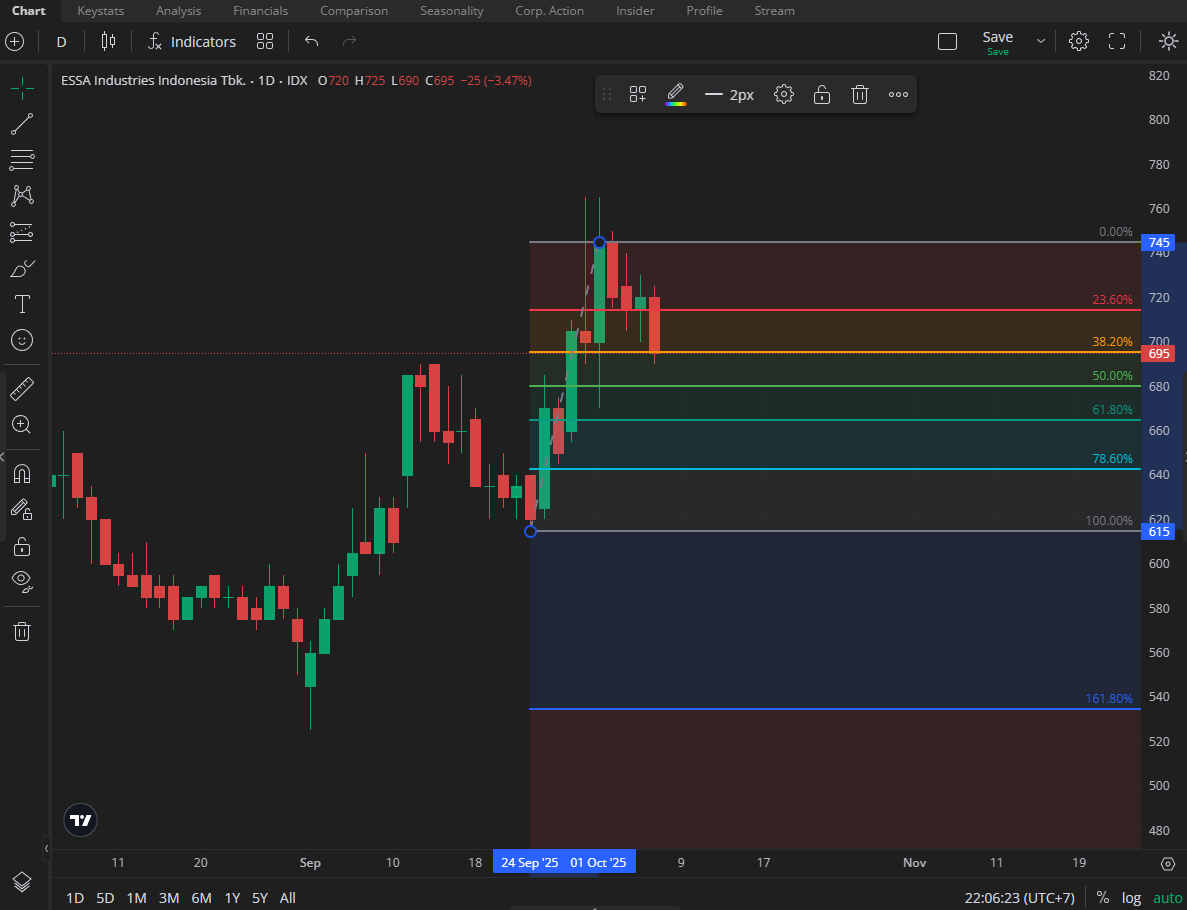The image size is (1187, 910).
Task: Delete the selected Fibonacci drawing
Action: (859, 95)
